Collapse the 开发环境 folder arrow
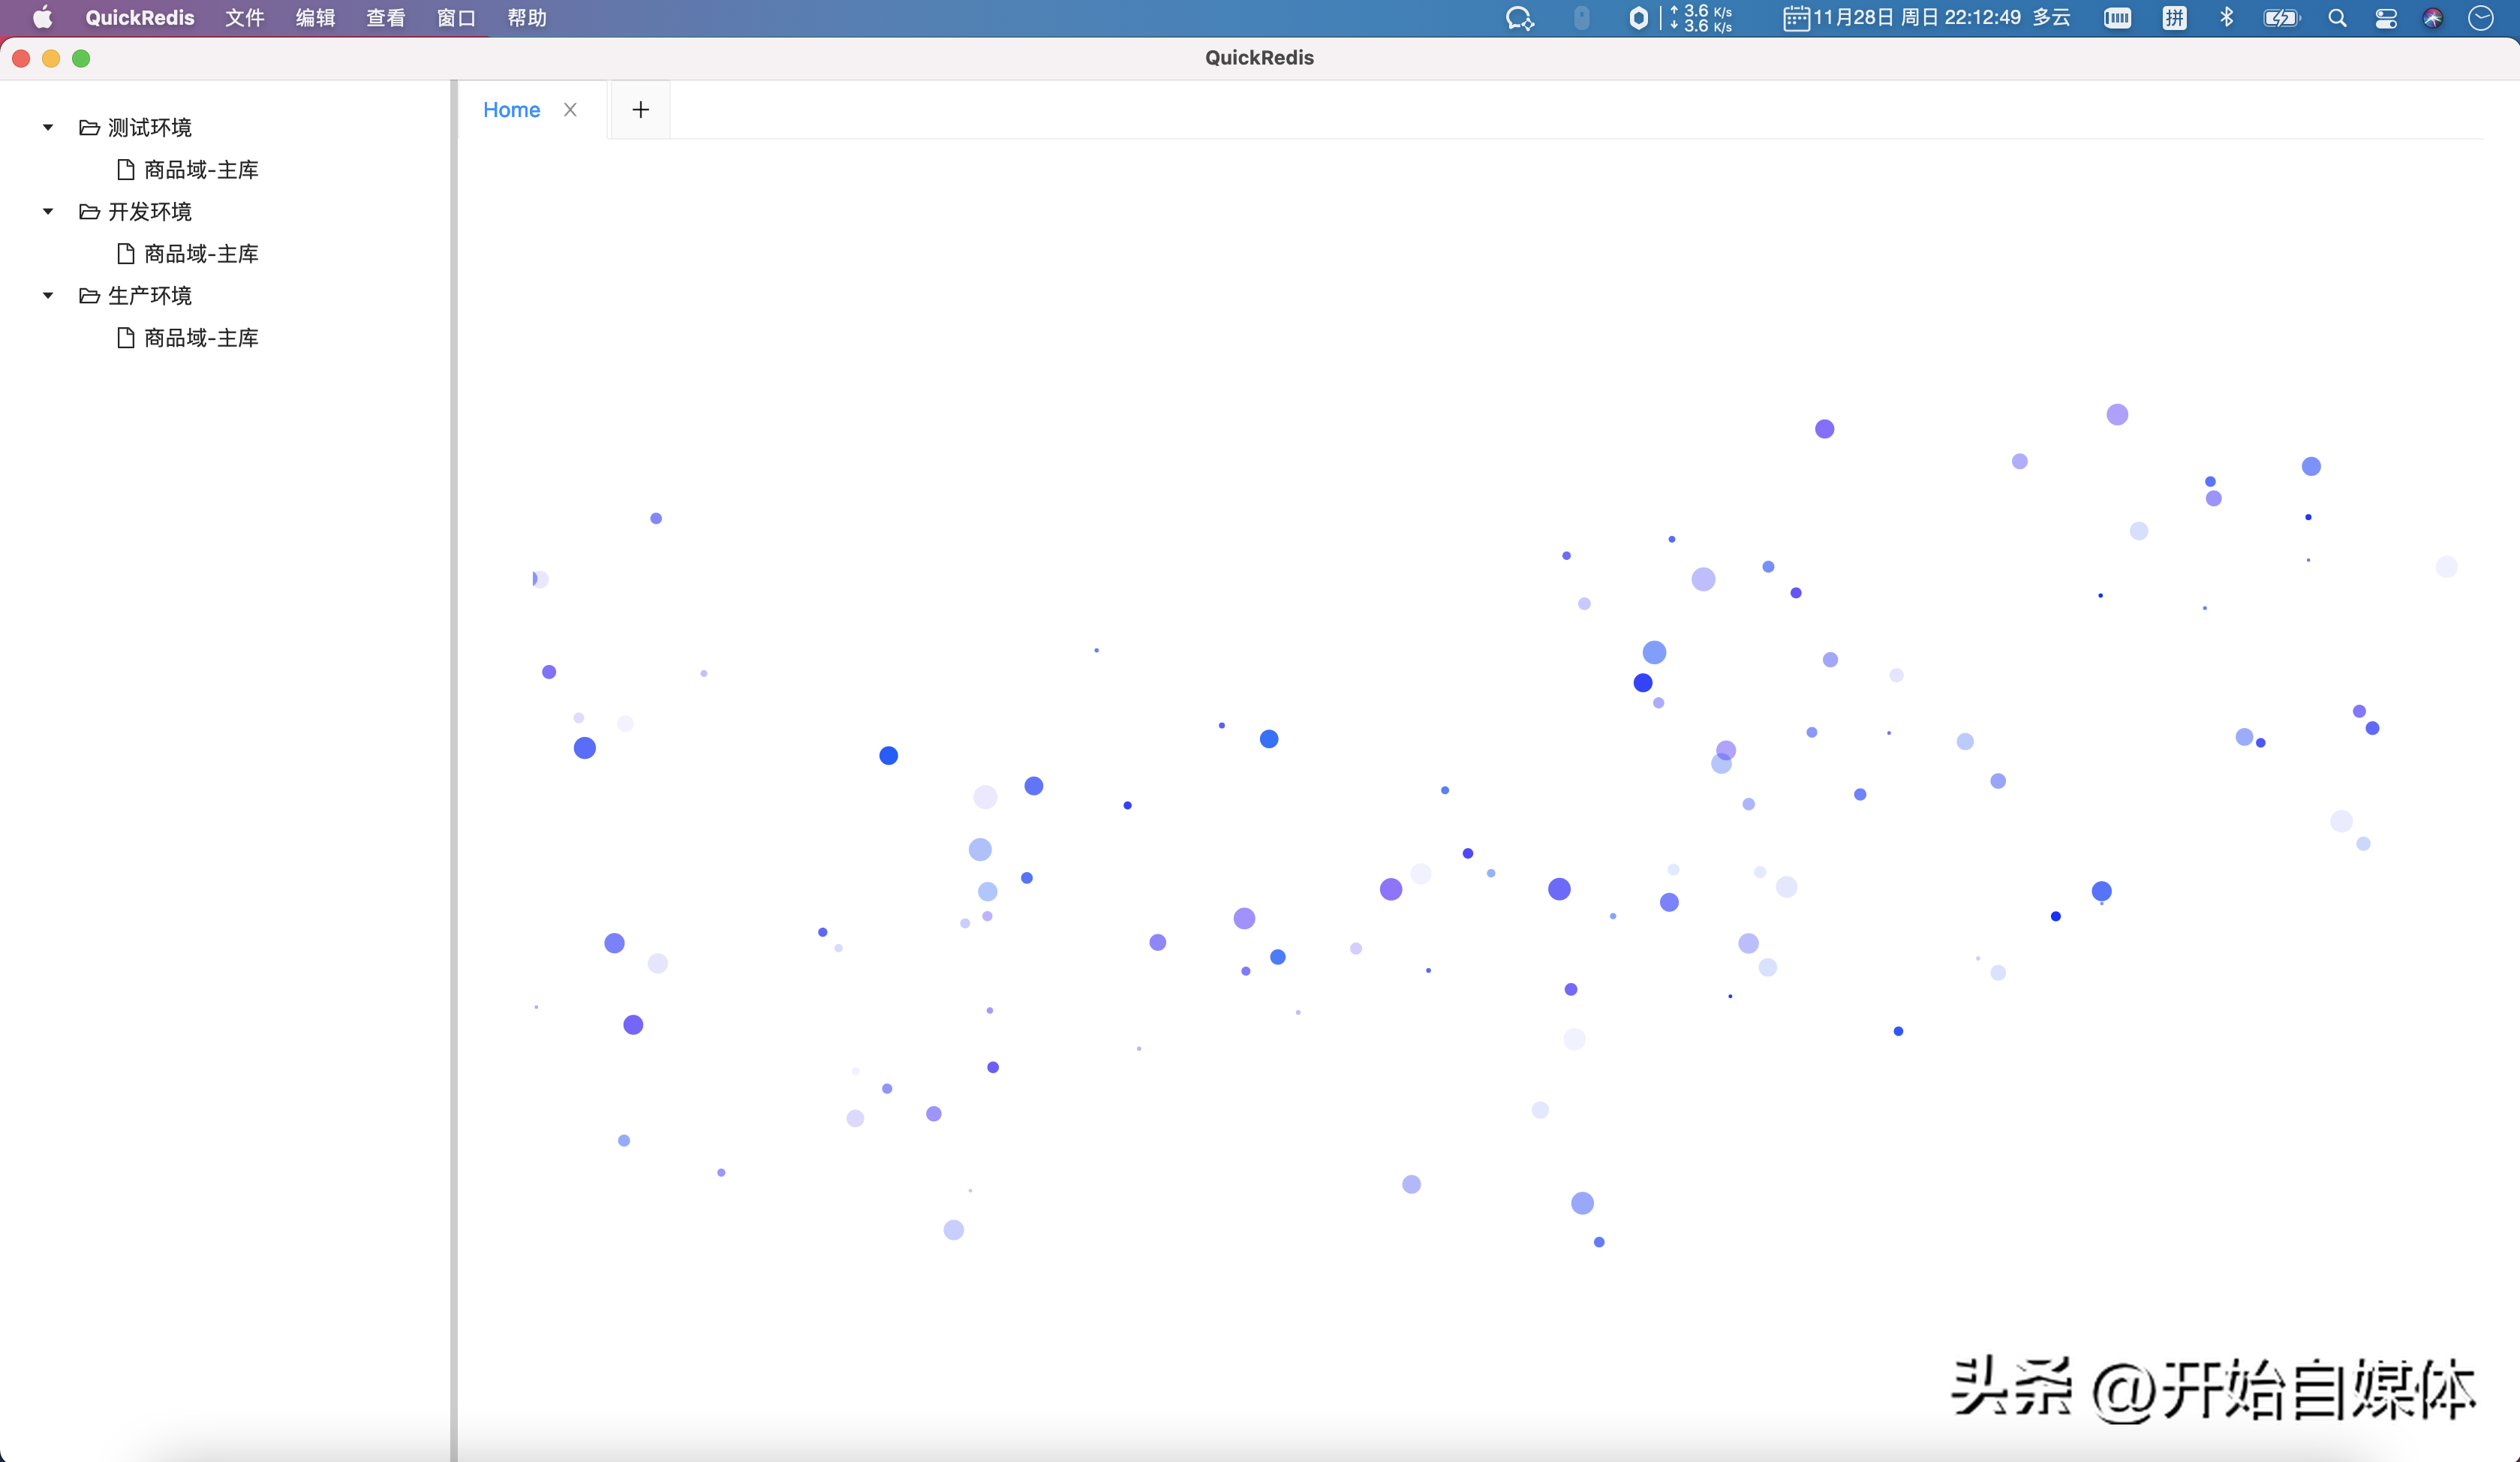Viewport: 2520px width, 1462px height. 47,211
